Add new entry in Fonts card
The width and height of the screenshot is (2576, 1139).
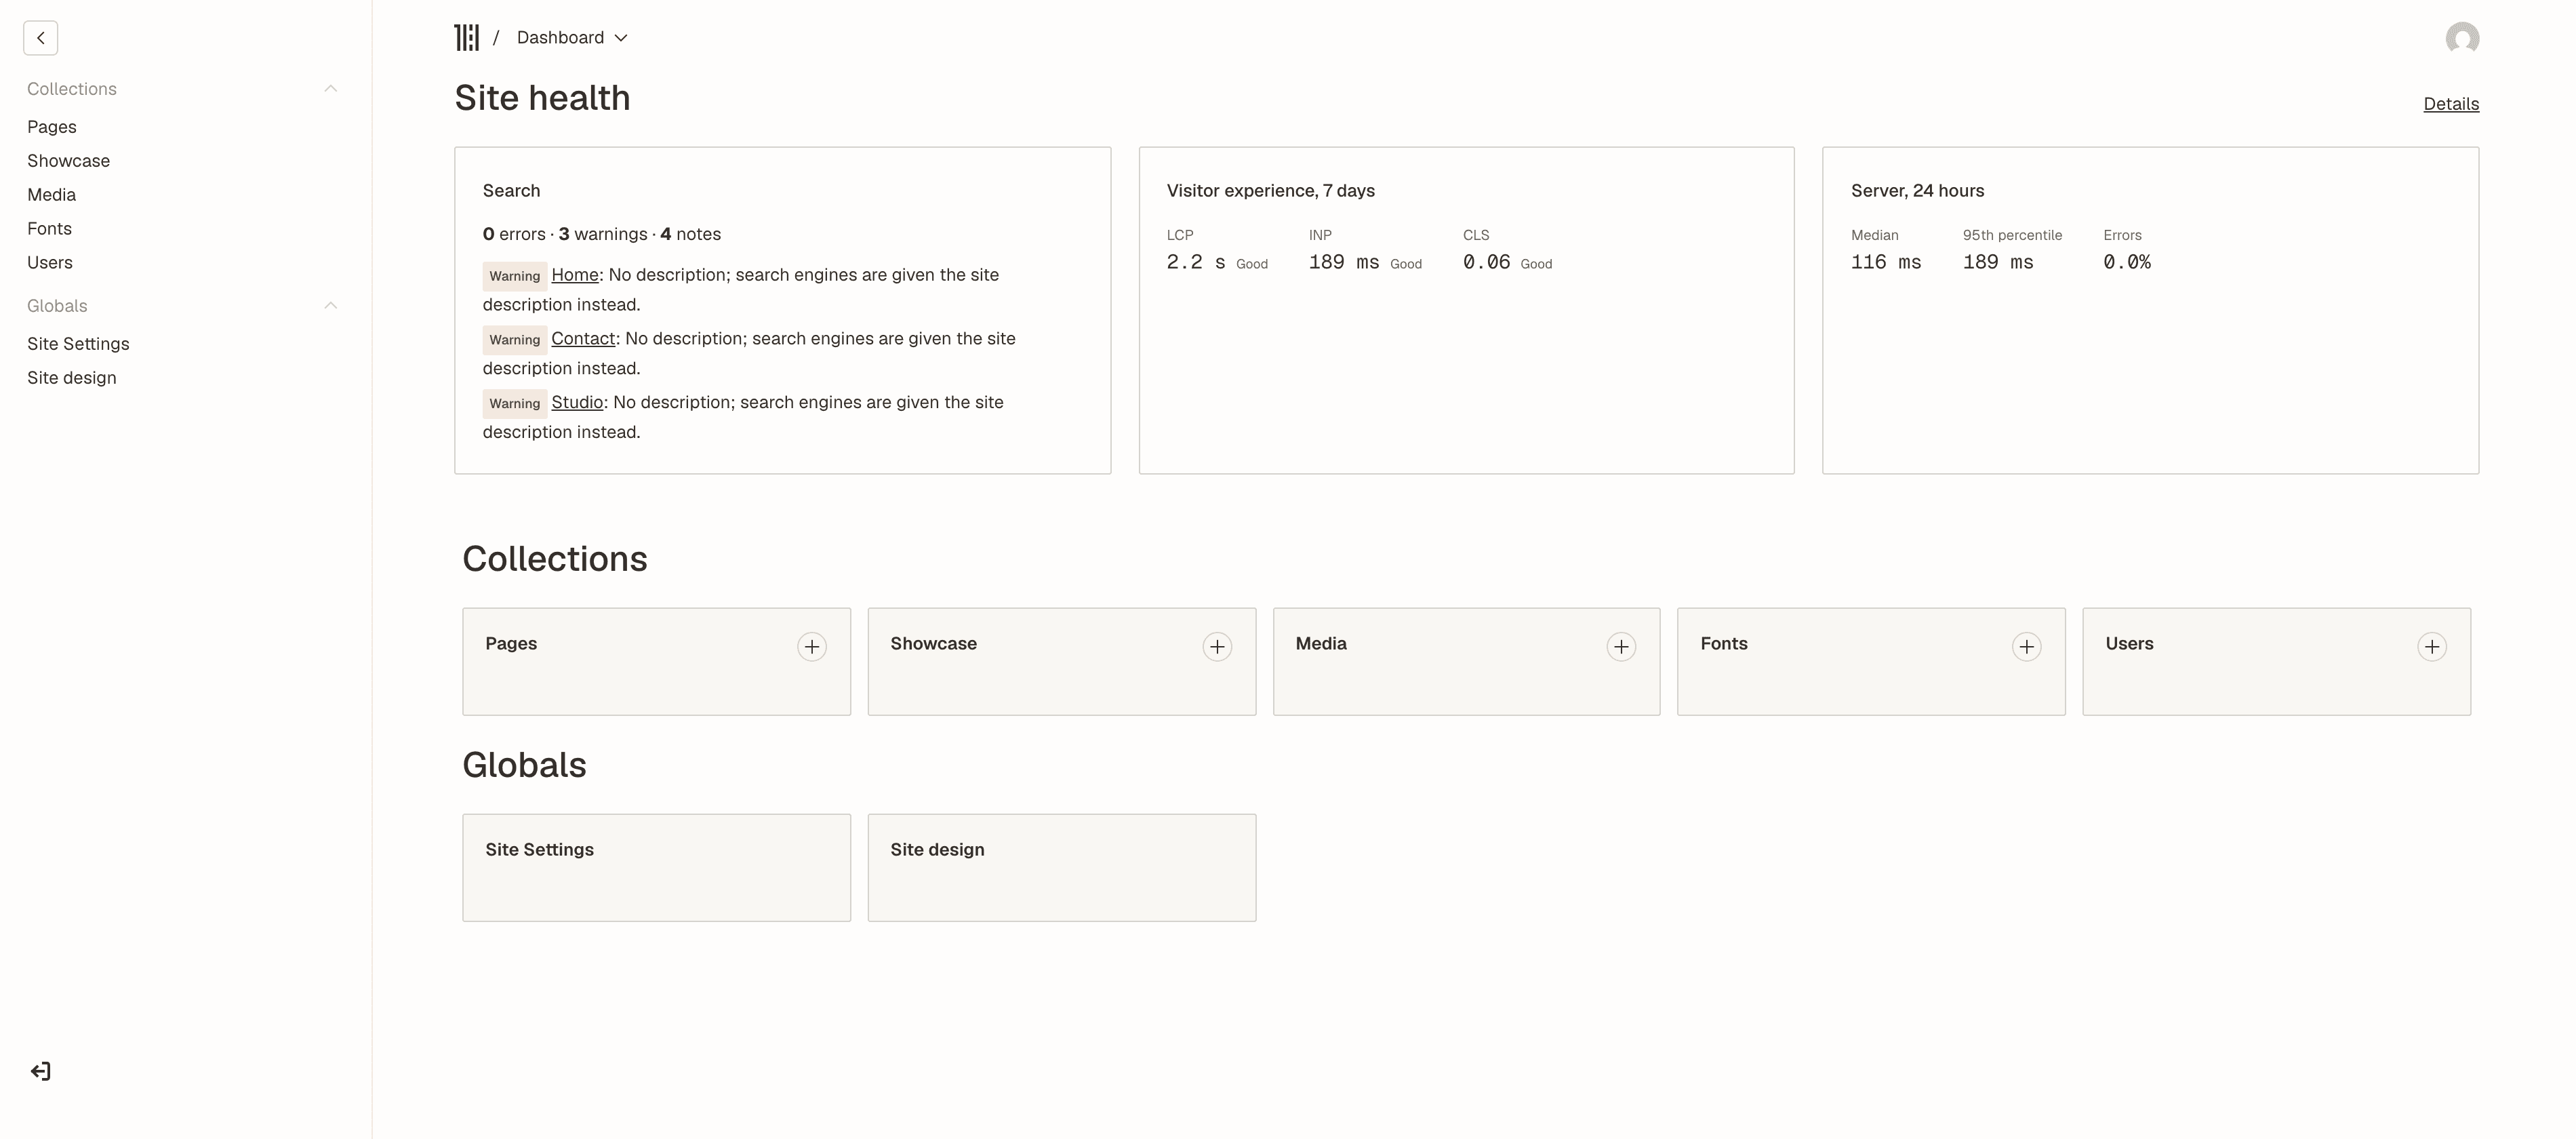tap(2026, 647)
